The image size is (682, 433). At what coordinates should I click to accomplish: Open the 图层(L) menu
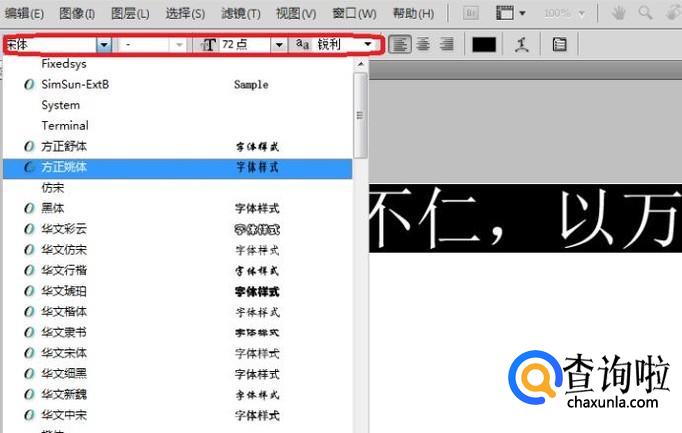pyautogui.click(x=130, y=14)
